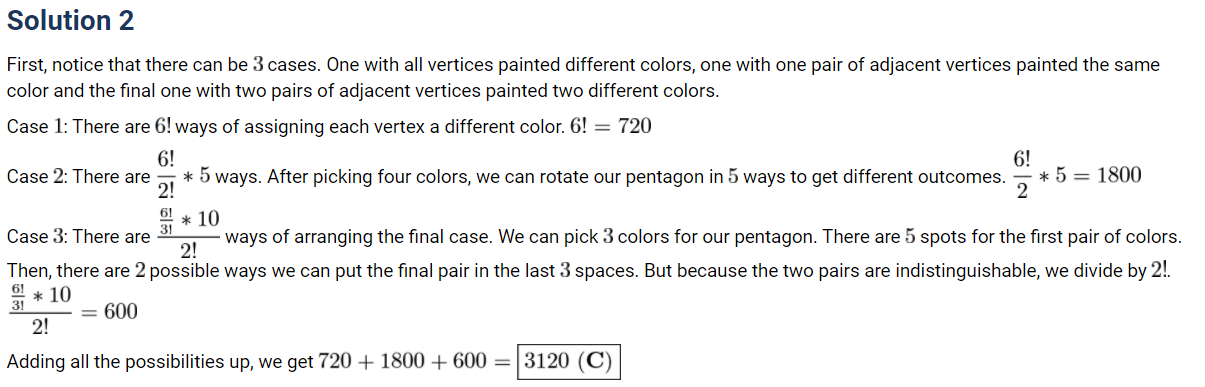Viewport: 1205px width, 387px height.
Task: Click the result 1800 in Case 2
Action: click(1119, 176)
